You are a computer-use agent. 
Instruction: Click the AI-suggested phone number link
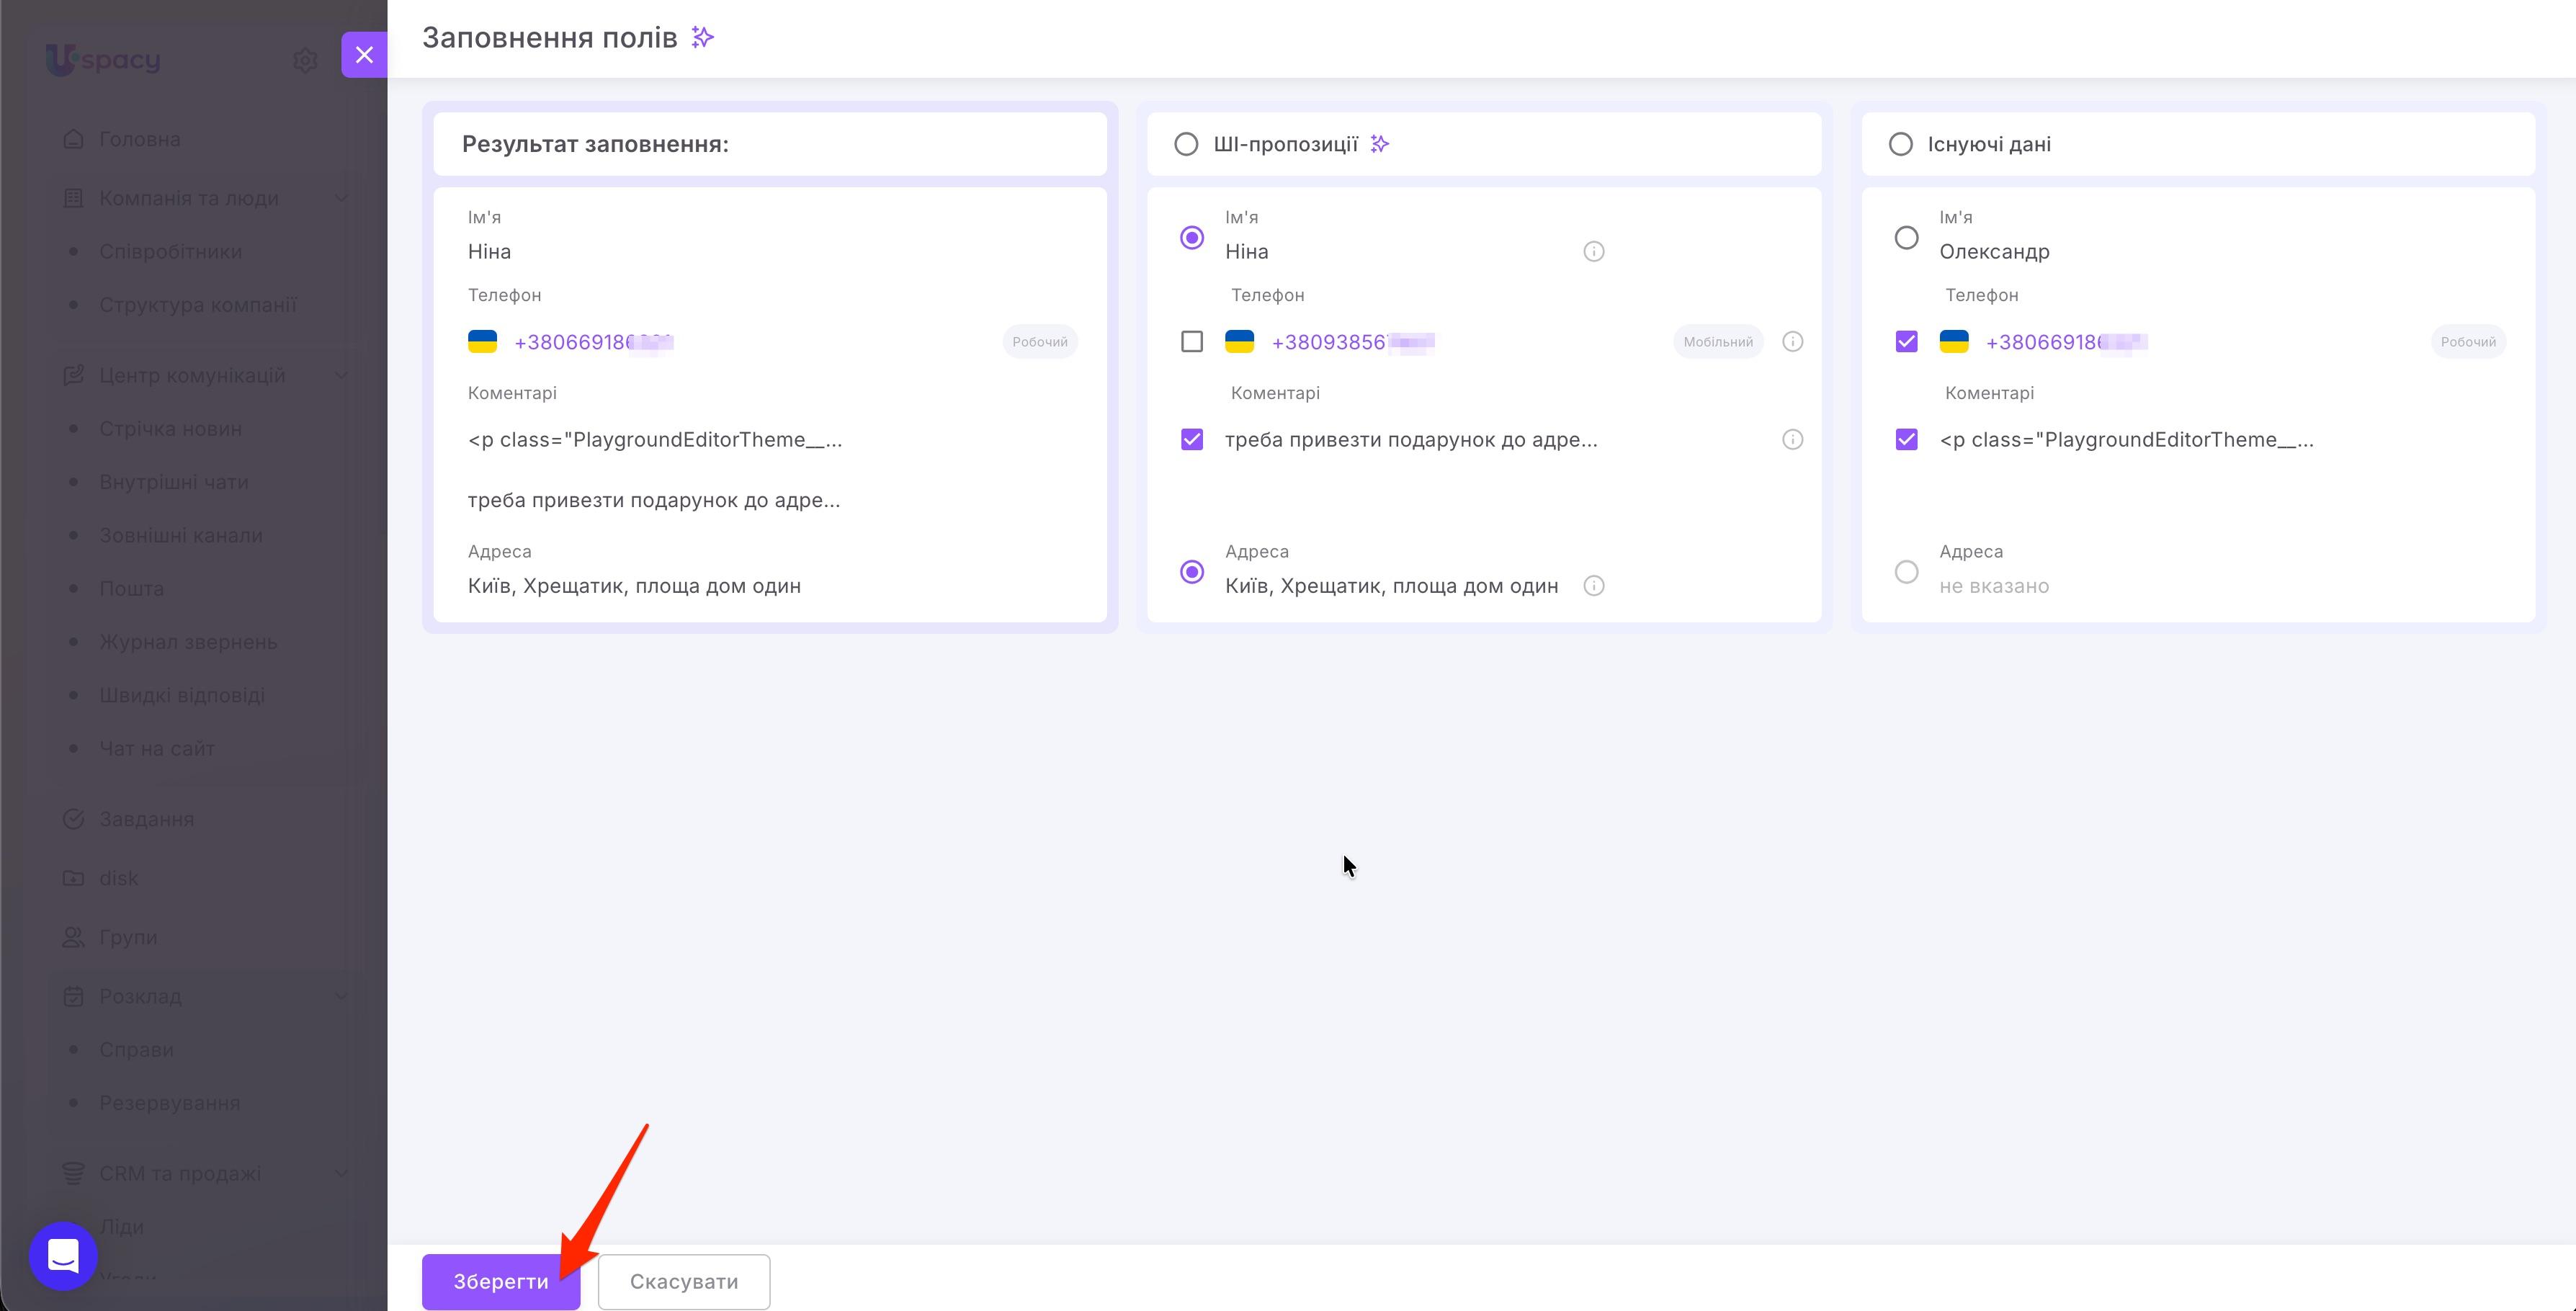point(1353,342)
